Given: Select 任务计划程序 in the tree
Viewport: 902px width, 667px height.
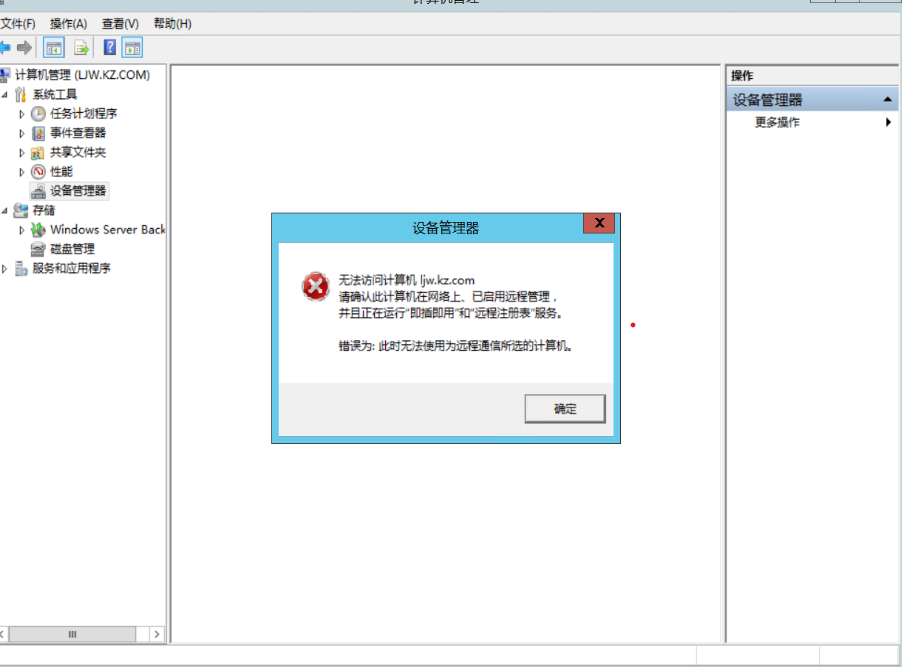Looking at the screenshot, I should pos(83,113).
